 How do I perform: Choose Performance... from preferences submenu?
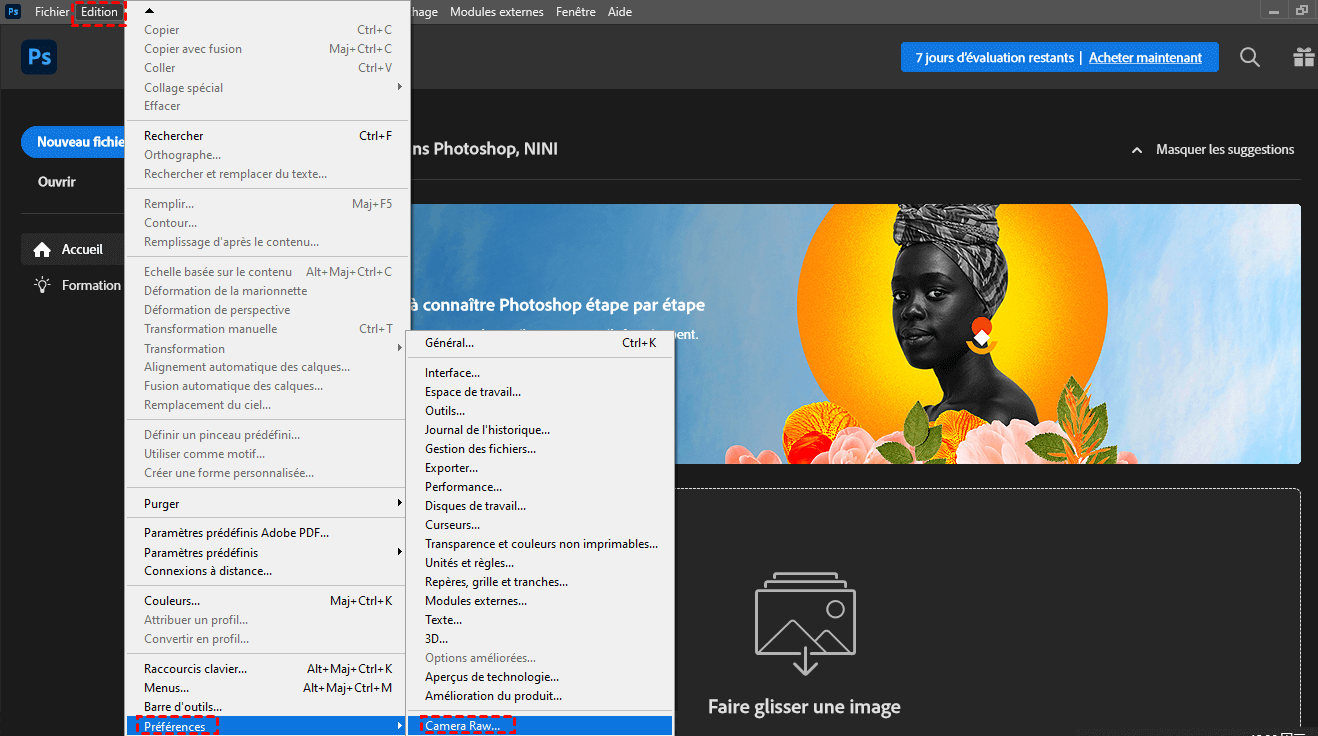point(463,487)
